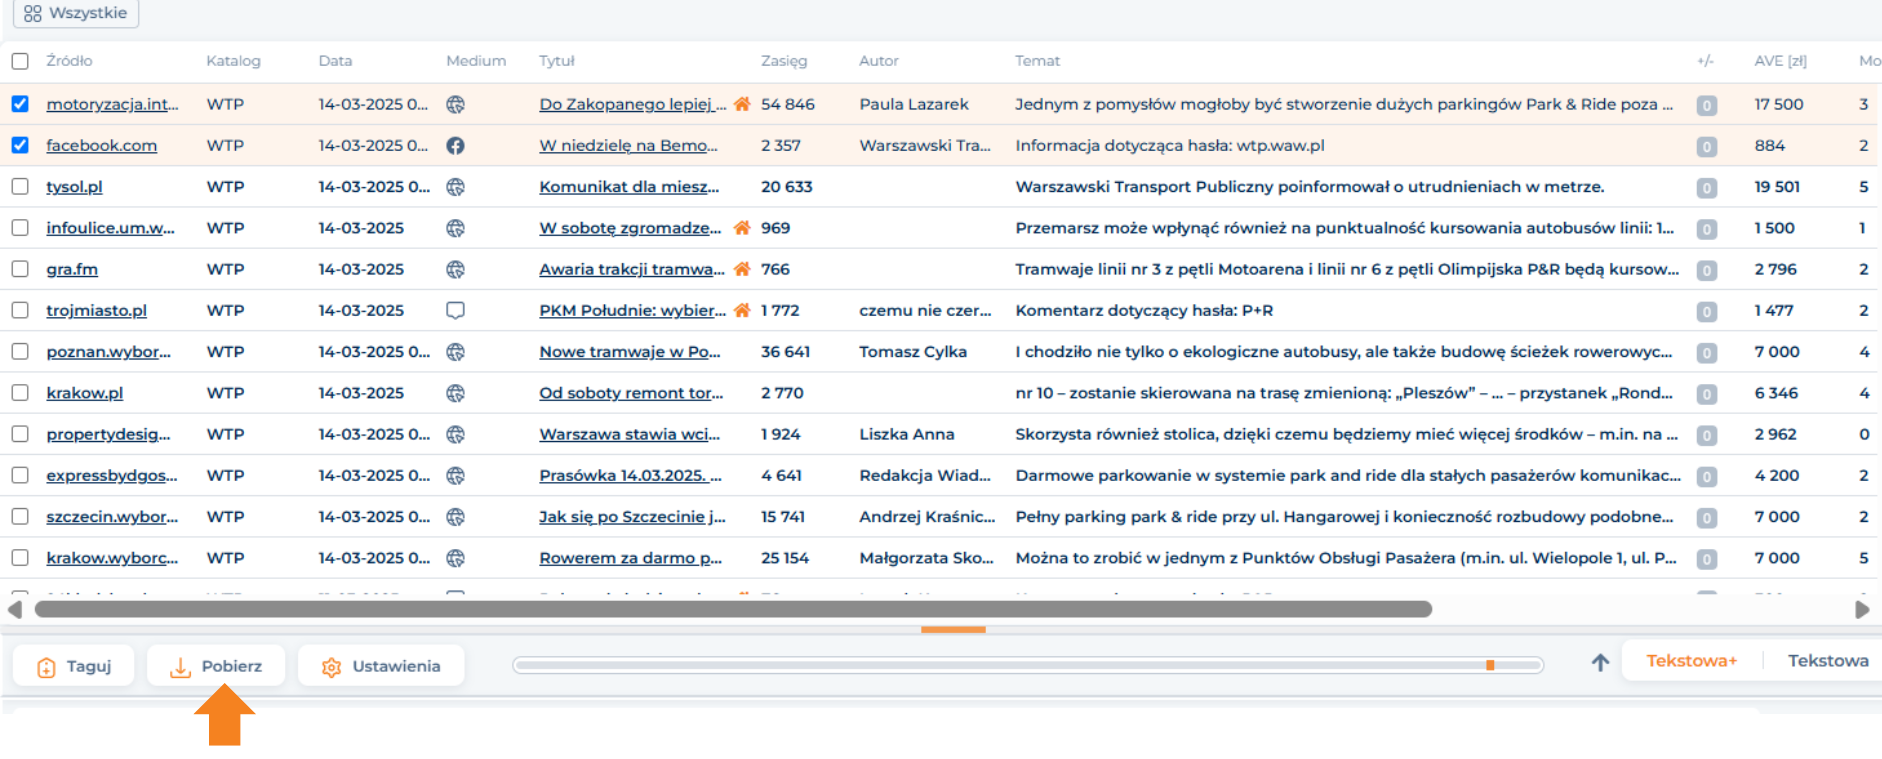The width and height of the screenshot is (1882, 759).
Task: Click the sentiment 0 badge in szczecin.wybor row
Action: (x=1707, y=518)
